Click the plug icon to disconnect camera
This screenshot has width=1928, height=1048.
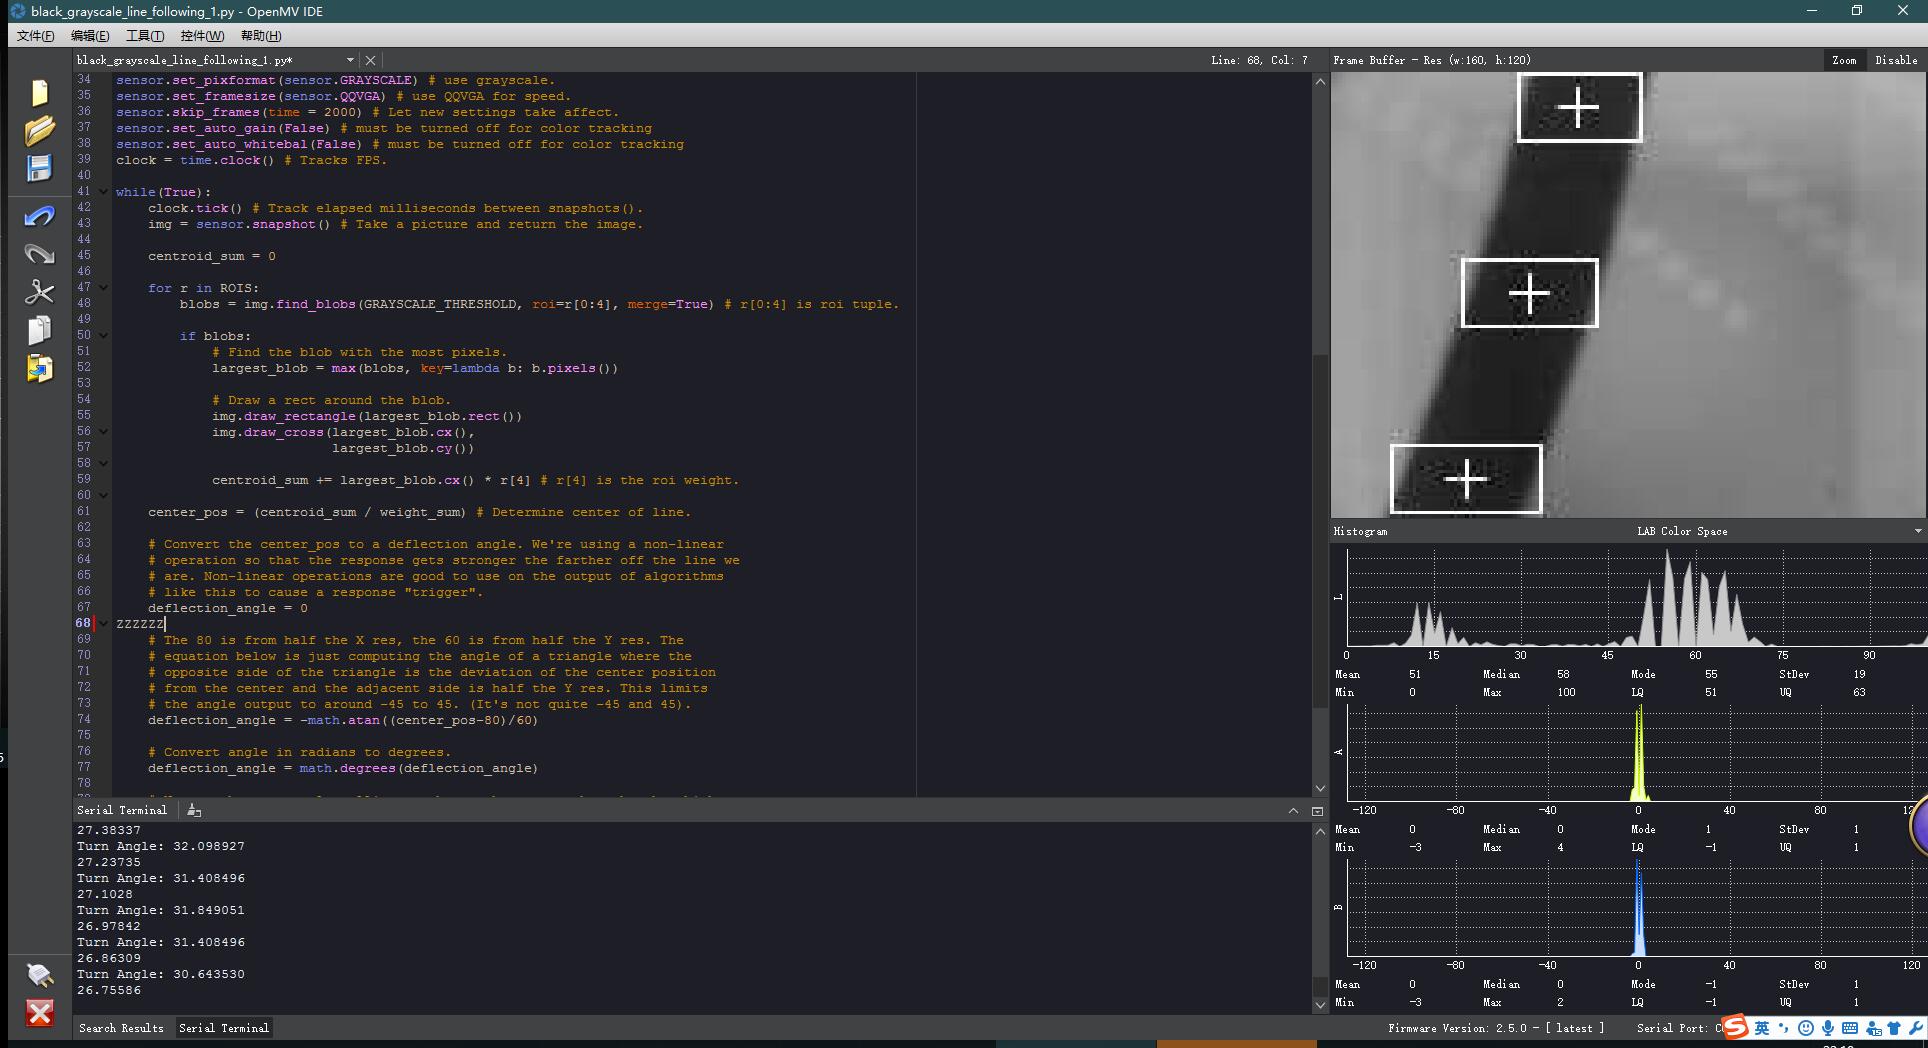pyautogui.click(x=39, y=975)
